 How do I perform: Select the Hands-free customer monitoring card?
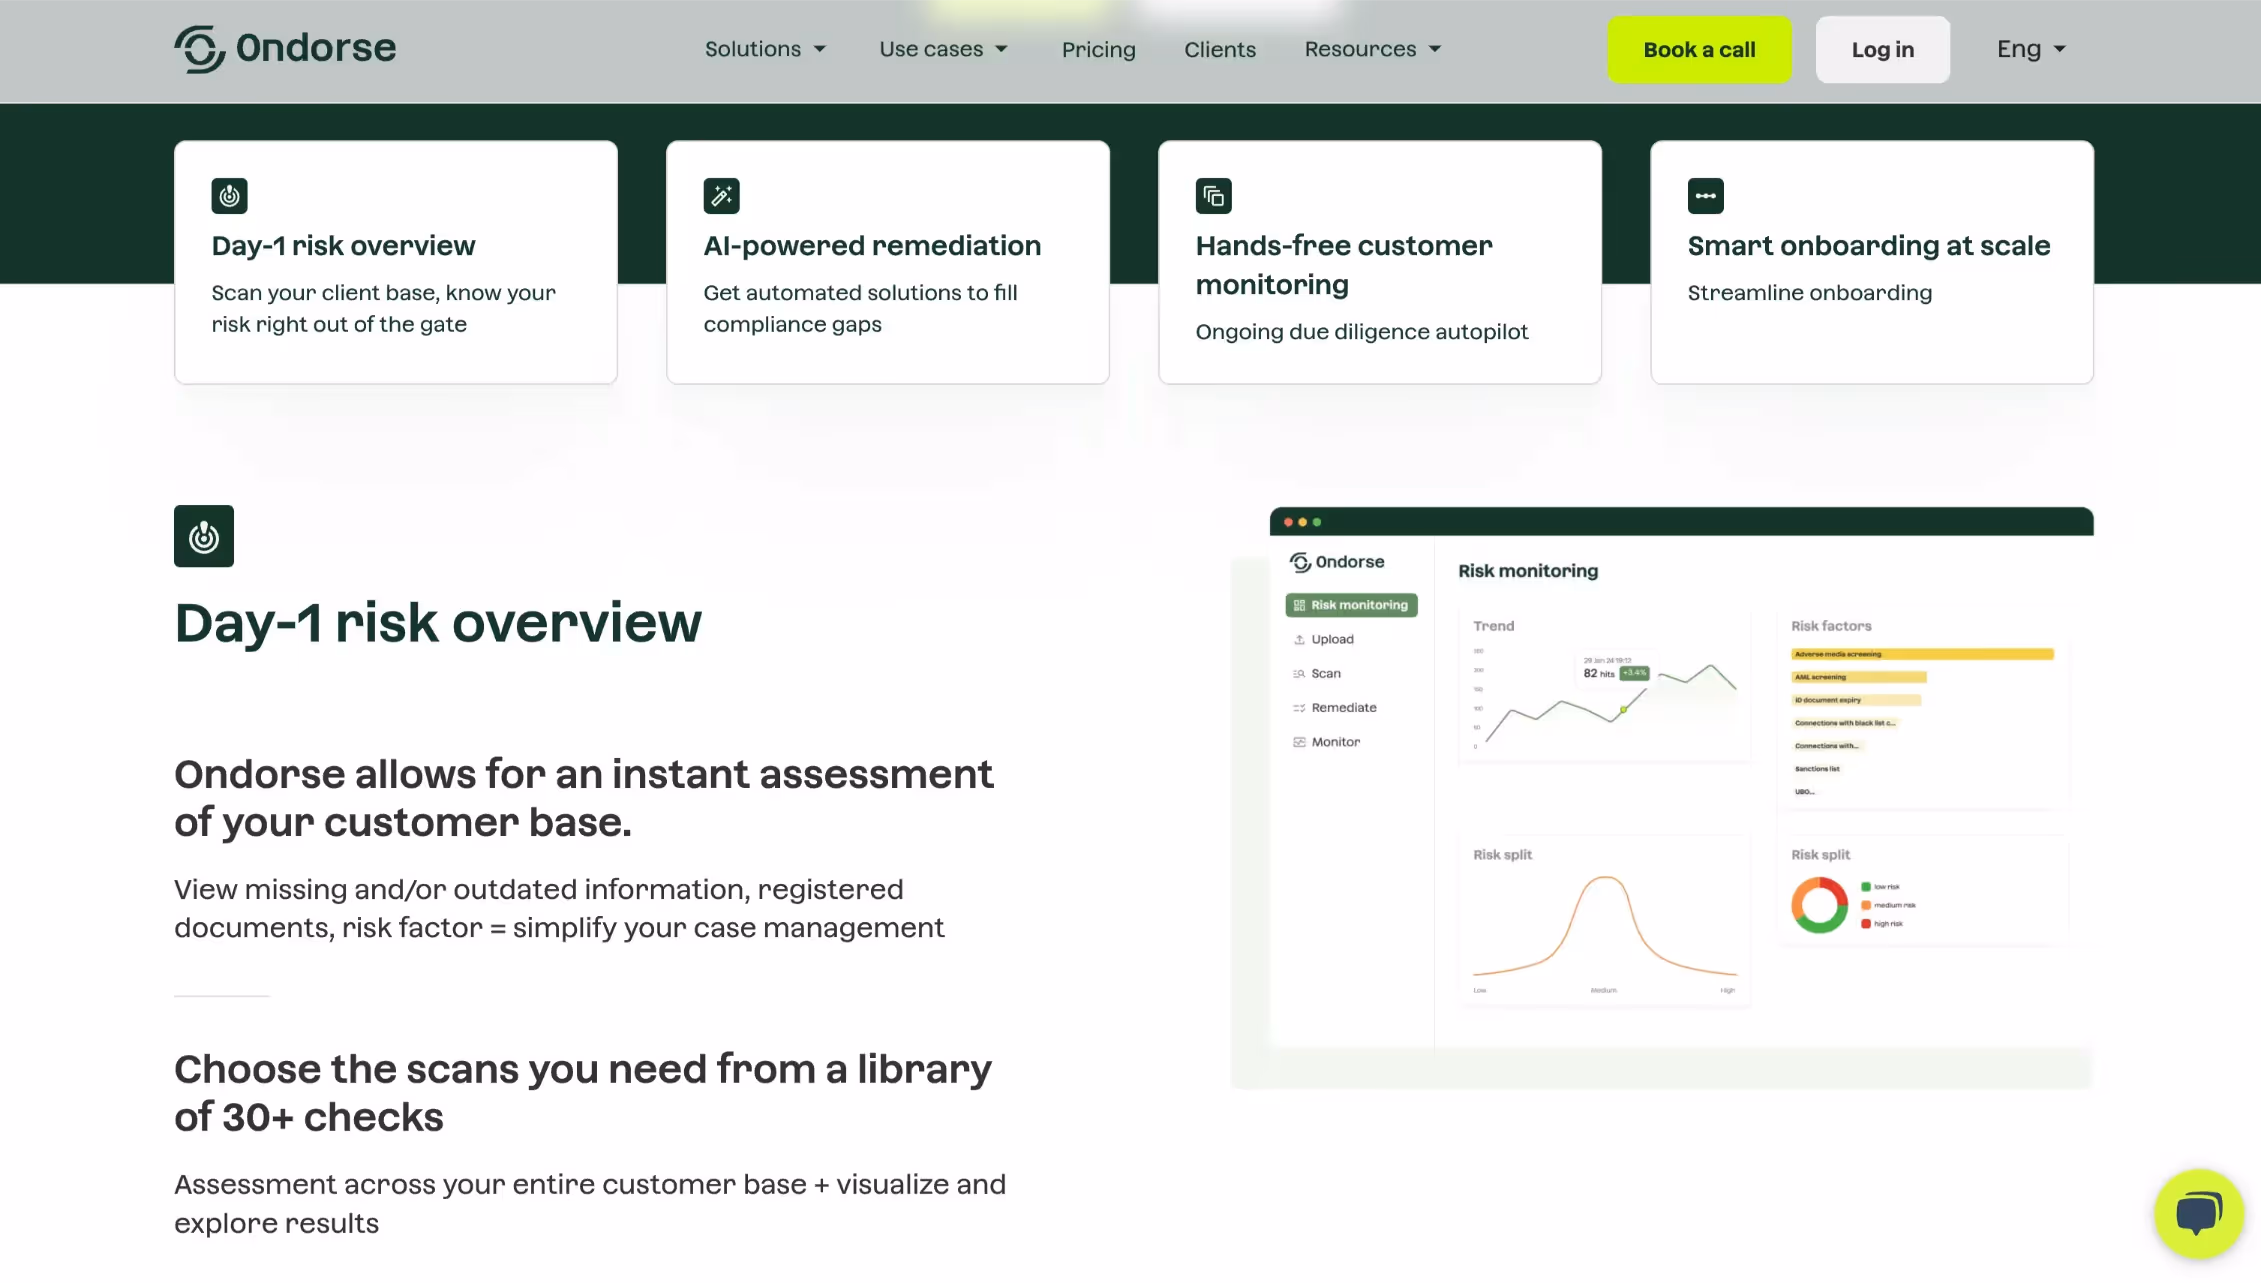click(x=1379, y=262)
